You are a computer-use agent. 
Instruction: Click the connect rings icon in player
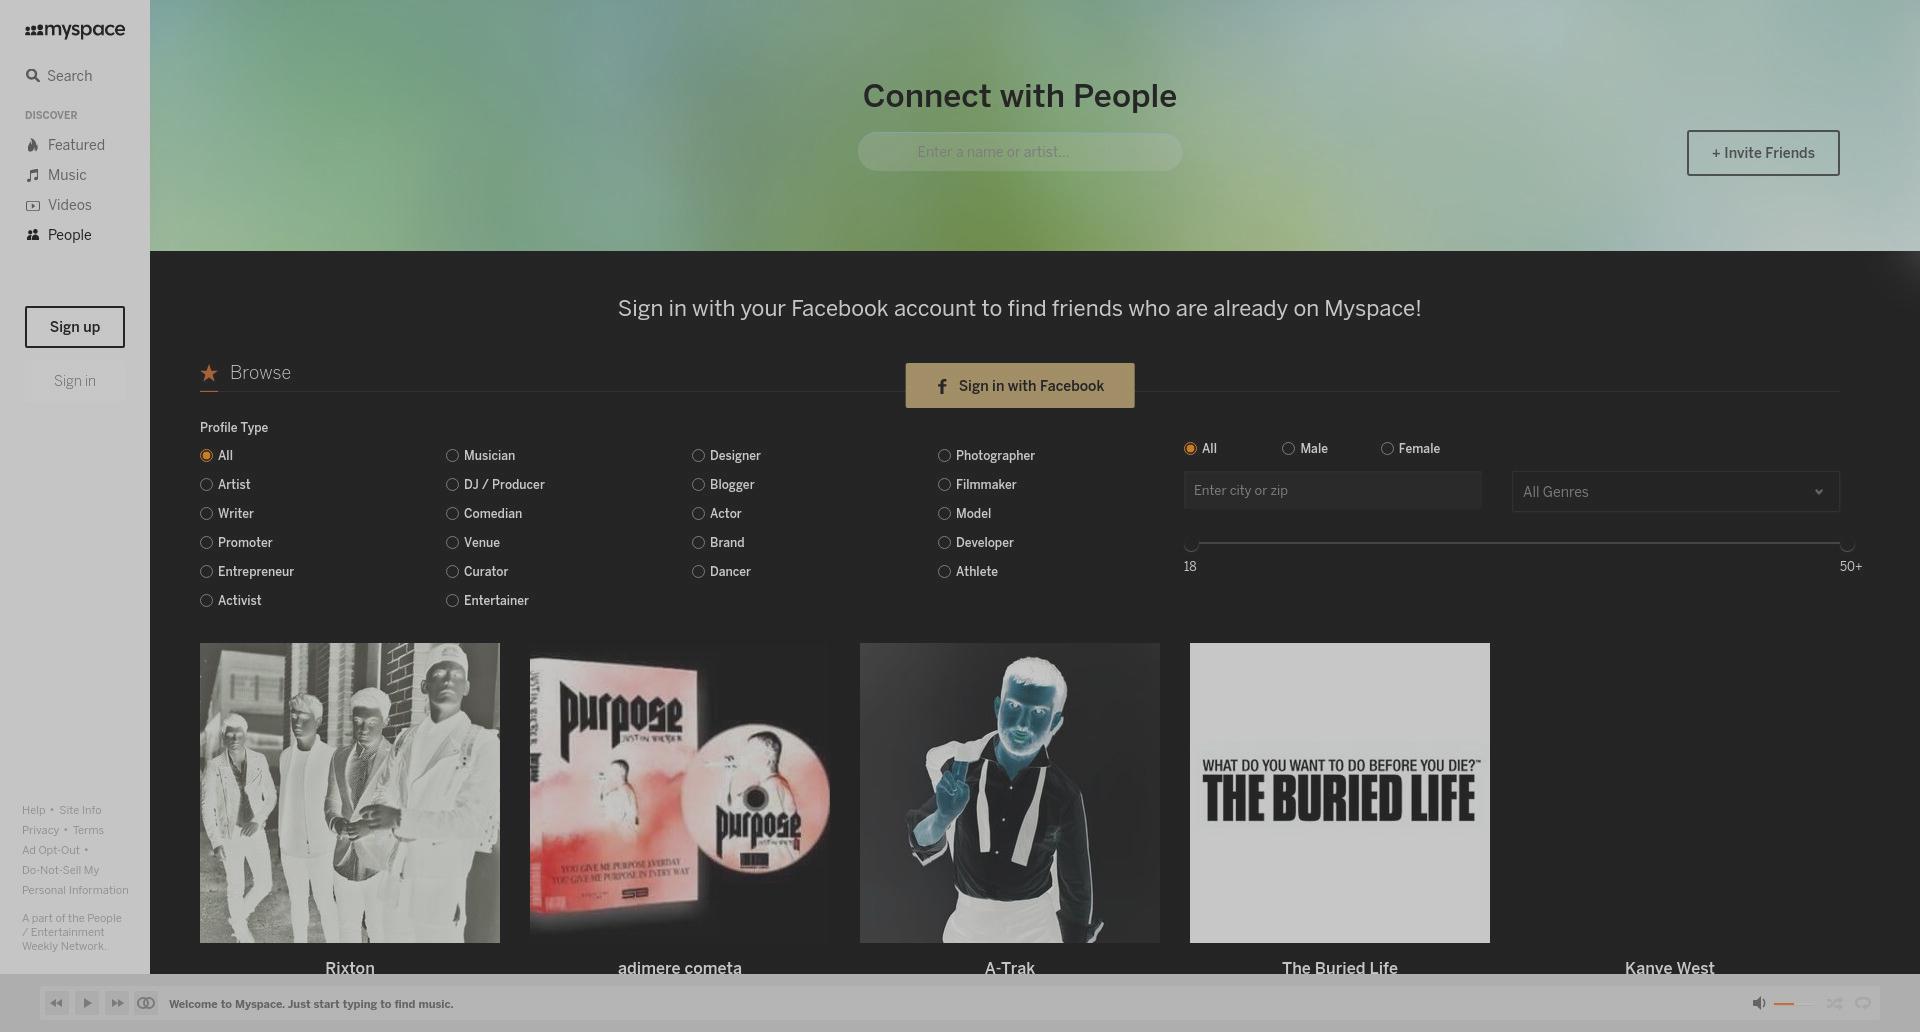(x=146, y=1003)
